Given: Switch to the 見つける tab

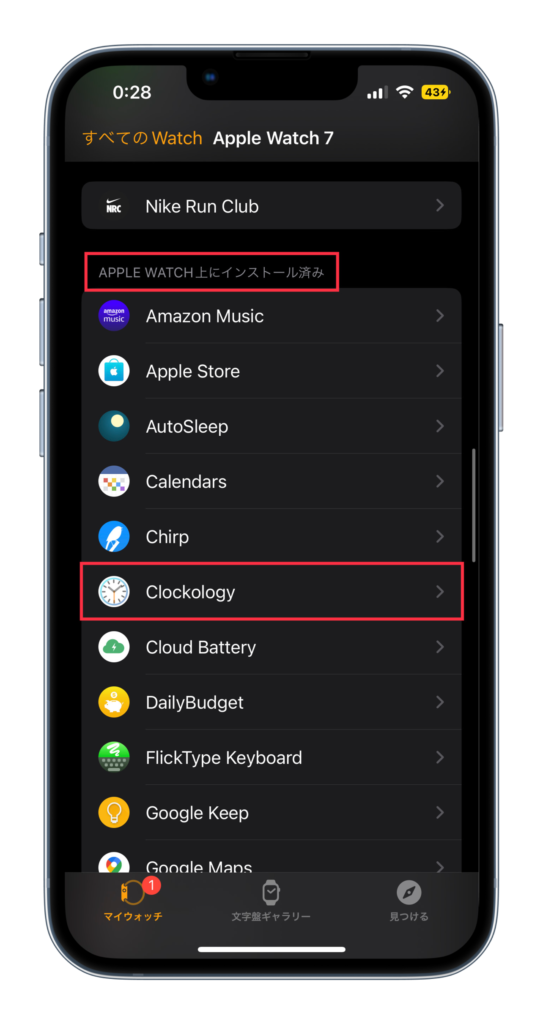Looking at the screenshot, I should pos(409,901).
